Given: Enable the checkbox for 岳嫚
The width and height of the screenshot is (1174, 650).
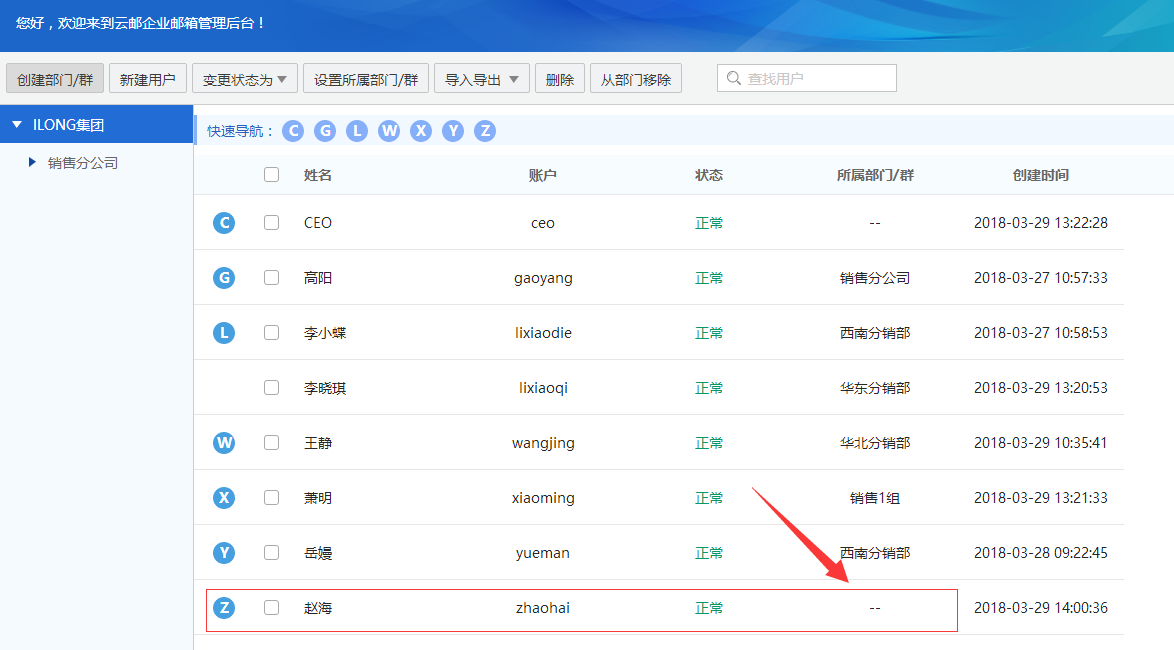Looking at the screenshot, I should click(272, 553).
